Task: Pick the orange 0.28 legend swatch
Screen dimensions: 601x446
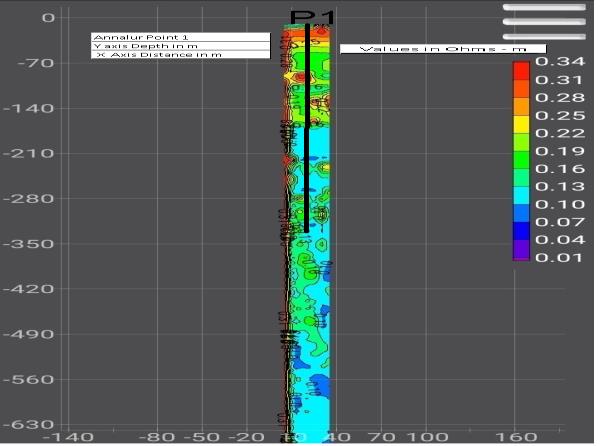Action: (x=520, y=98)
